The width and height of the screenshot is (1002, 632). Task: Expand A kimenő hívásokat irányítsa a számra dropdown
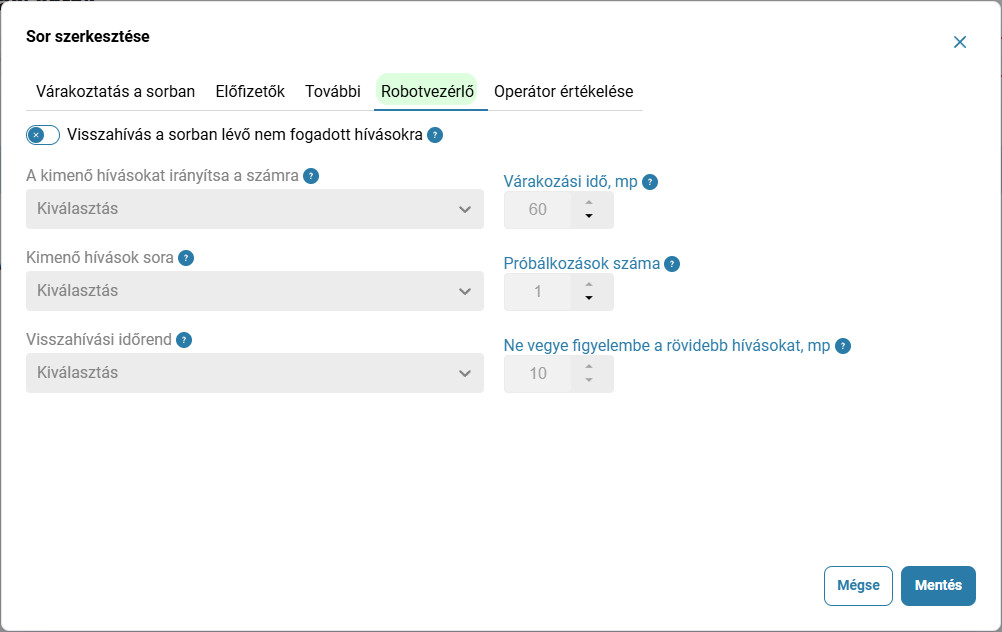click(255, 209)
